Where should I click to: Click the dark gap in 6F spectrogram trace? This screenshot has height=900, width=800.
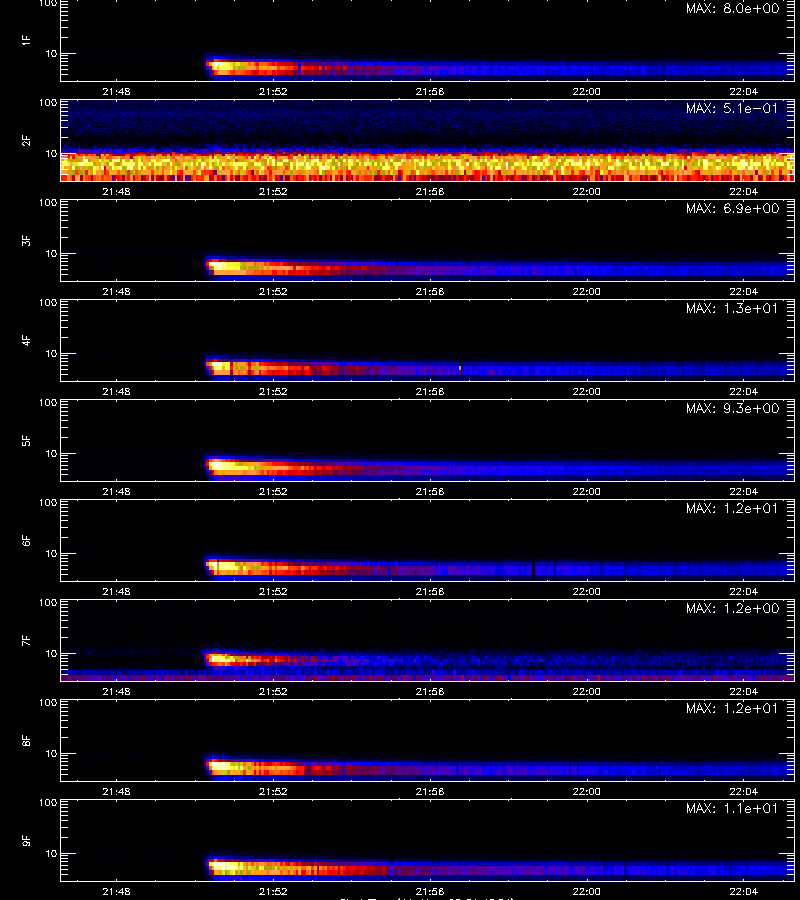[534, 569]
